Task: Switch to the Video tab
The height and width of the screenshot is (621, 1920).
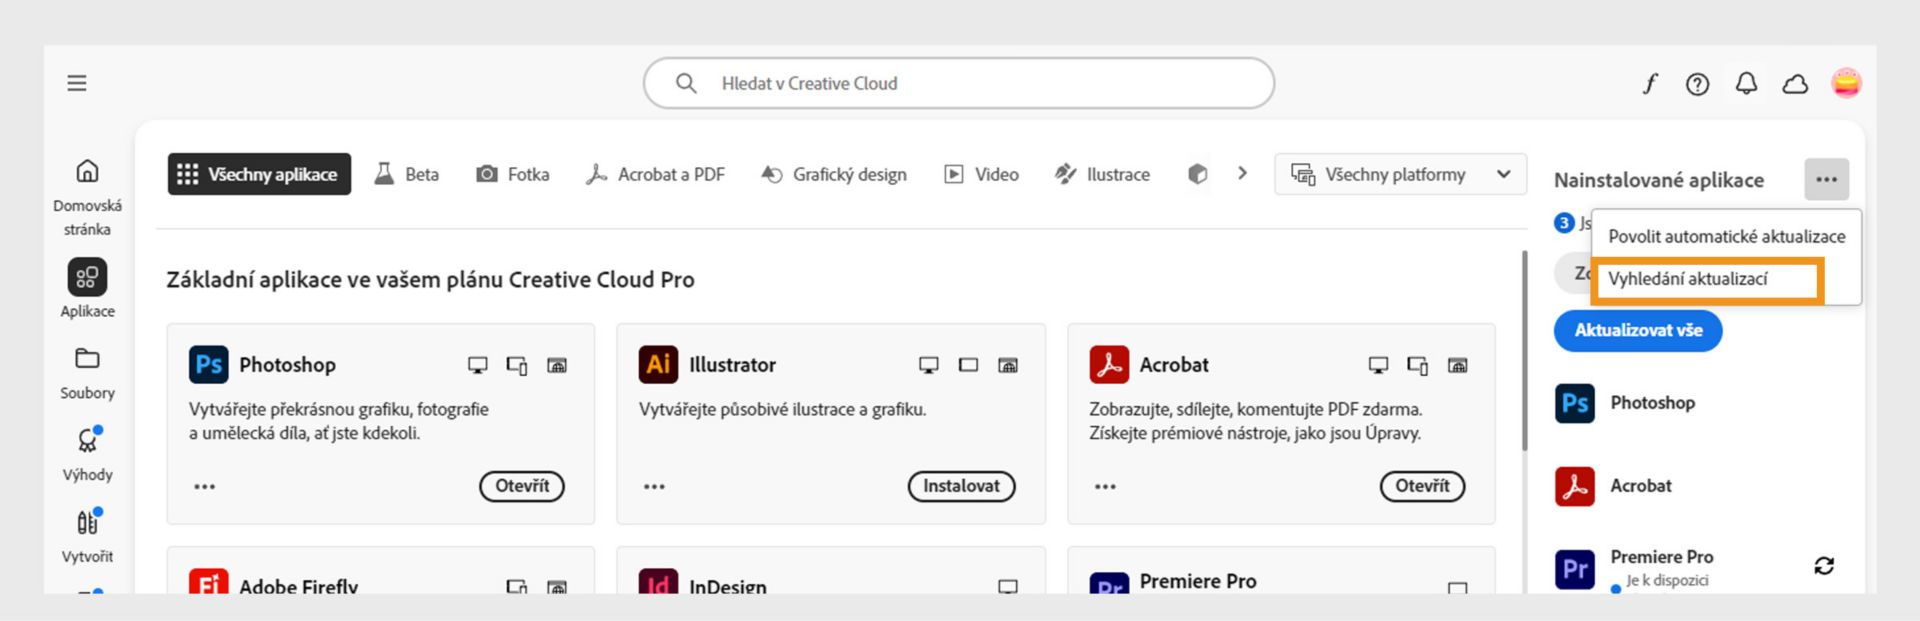Action: point(982,174)
